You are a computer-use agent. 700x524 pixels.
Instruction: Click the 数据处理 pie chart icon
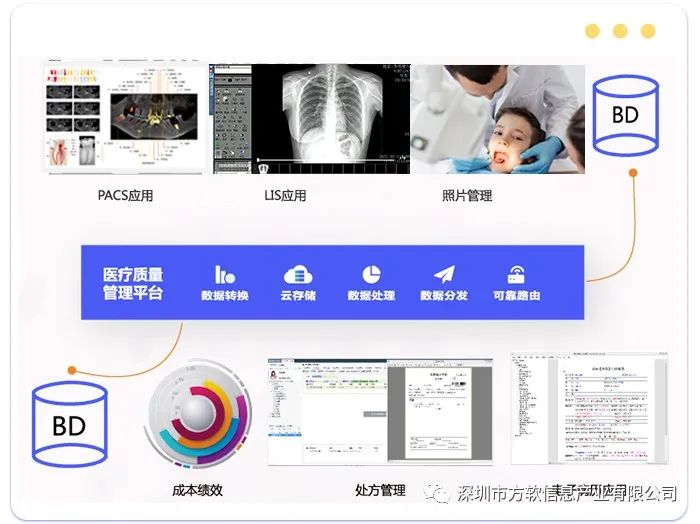(x=370, y=274)
